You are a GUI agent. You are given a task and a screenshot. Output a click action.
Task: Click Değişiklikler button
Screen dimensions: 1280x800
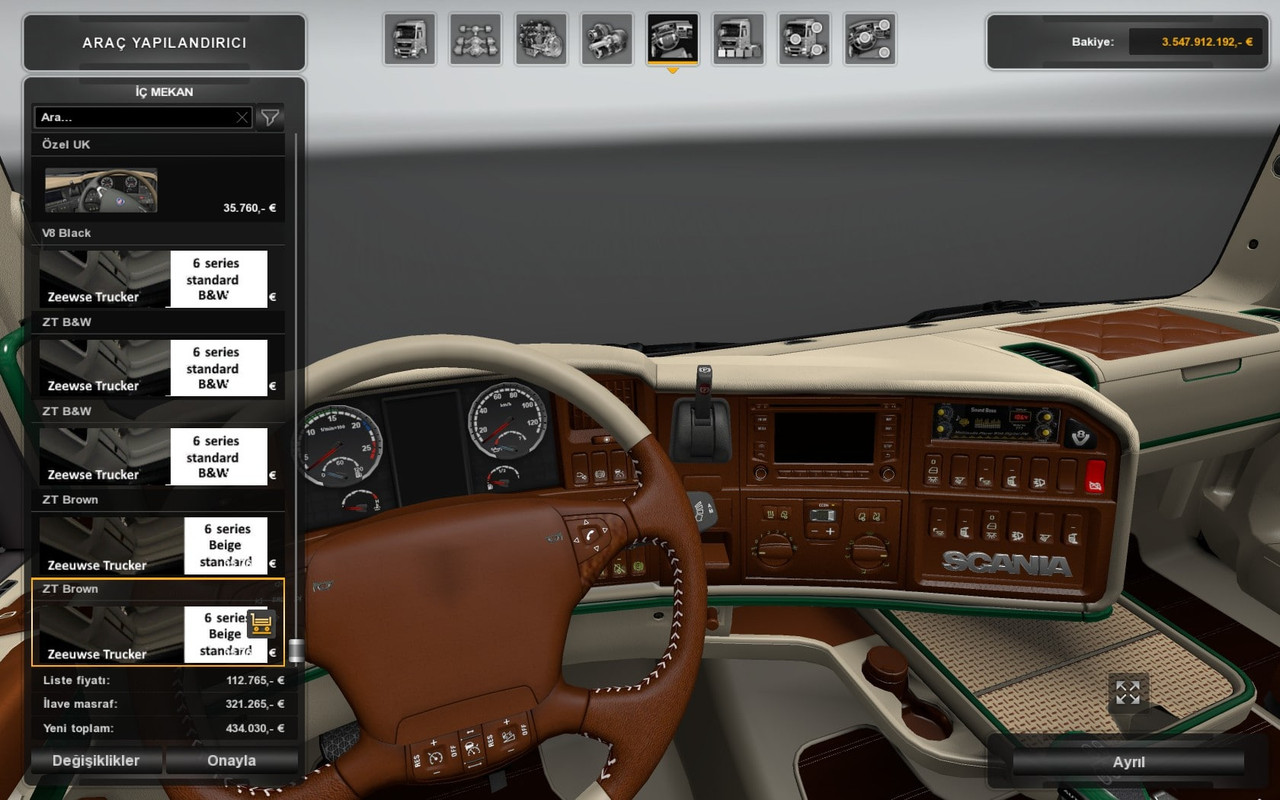[96, 761]
